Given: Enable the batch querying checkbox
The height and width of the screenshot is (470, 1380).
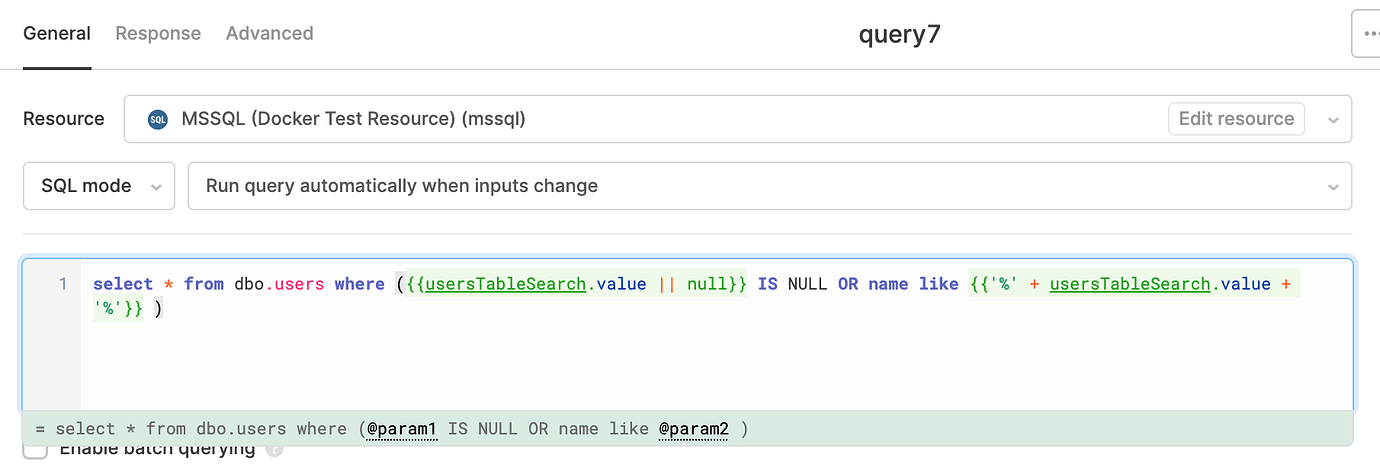Looking at the screenshot, I should pos(35,450).
